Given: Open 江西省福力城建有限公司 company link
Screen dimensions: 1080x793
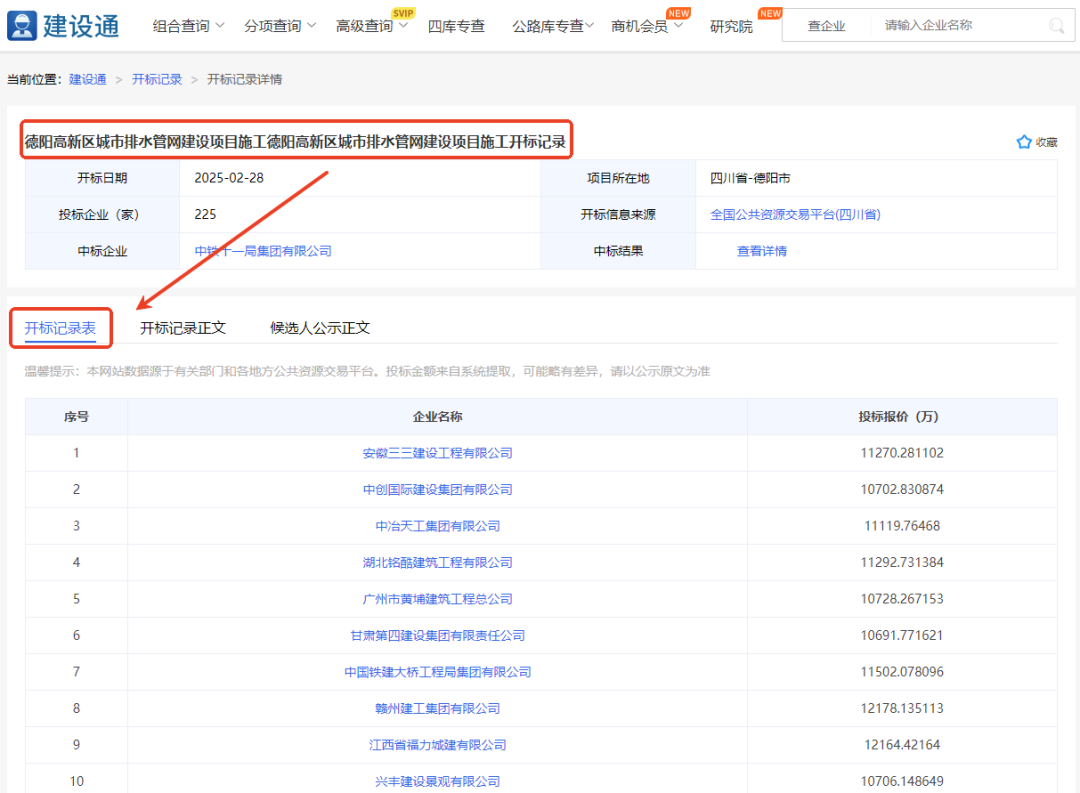Looking at the screenshot, I should point(437,745).
